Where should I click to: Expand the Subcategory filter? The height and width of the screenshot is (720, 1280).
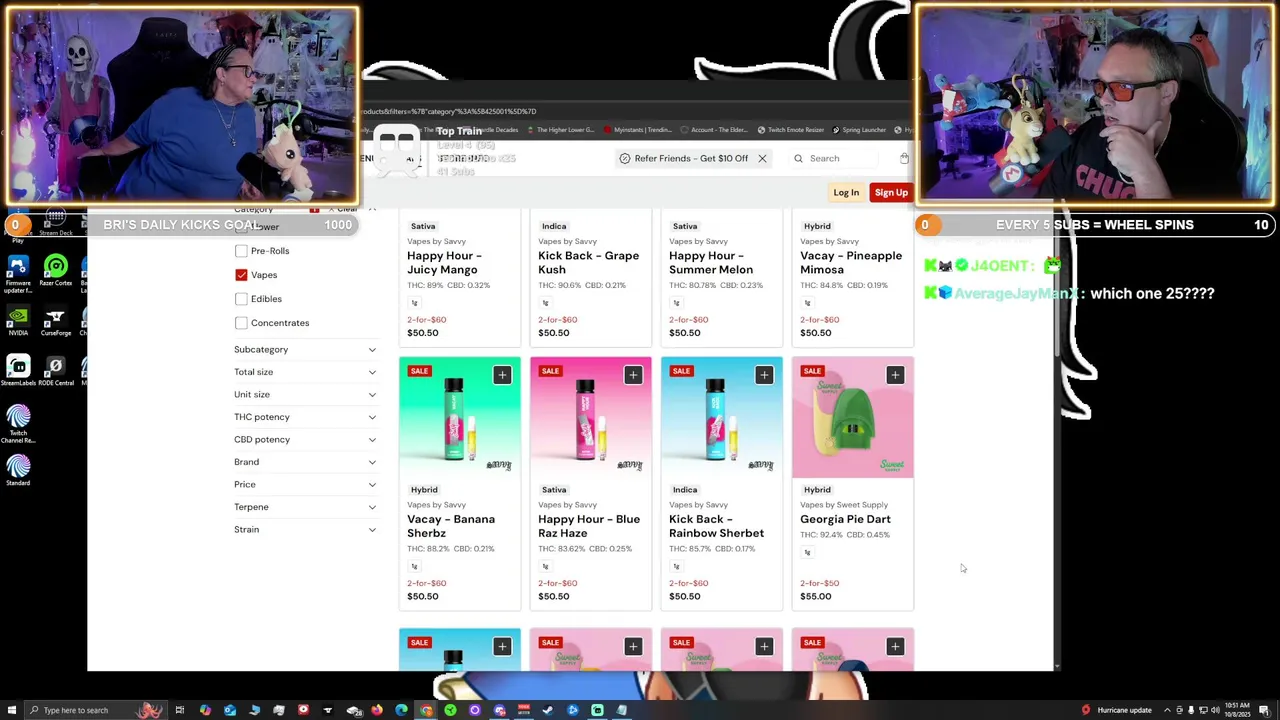pos(305,349)
